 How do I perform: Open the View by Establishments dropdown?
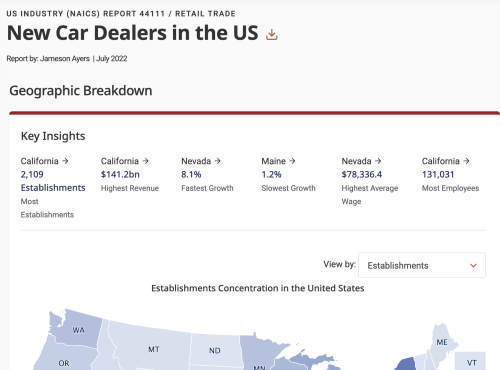pos(422,265)
